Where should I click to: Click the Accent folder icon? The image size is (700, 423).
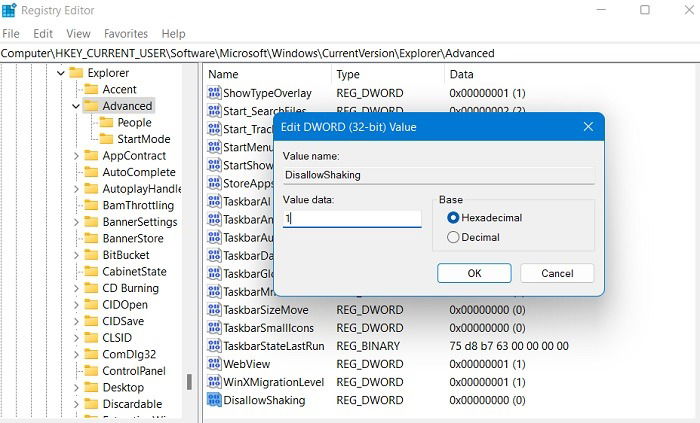[x=91, y=89]
